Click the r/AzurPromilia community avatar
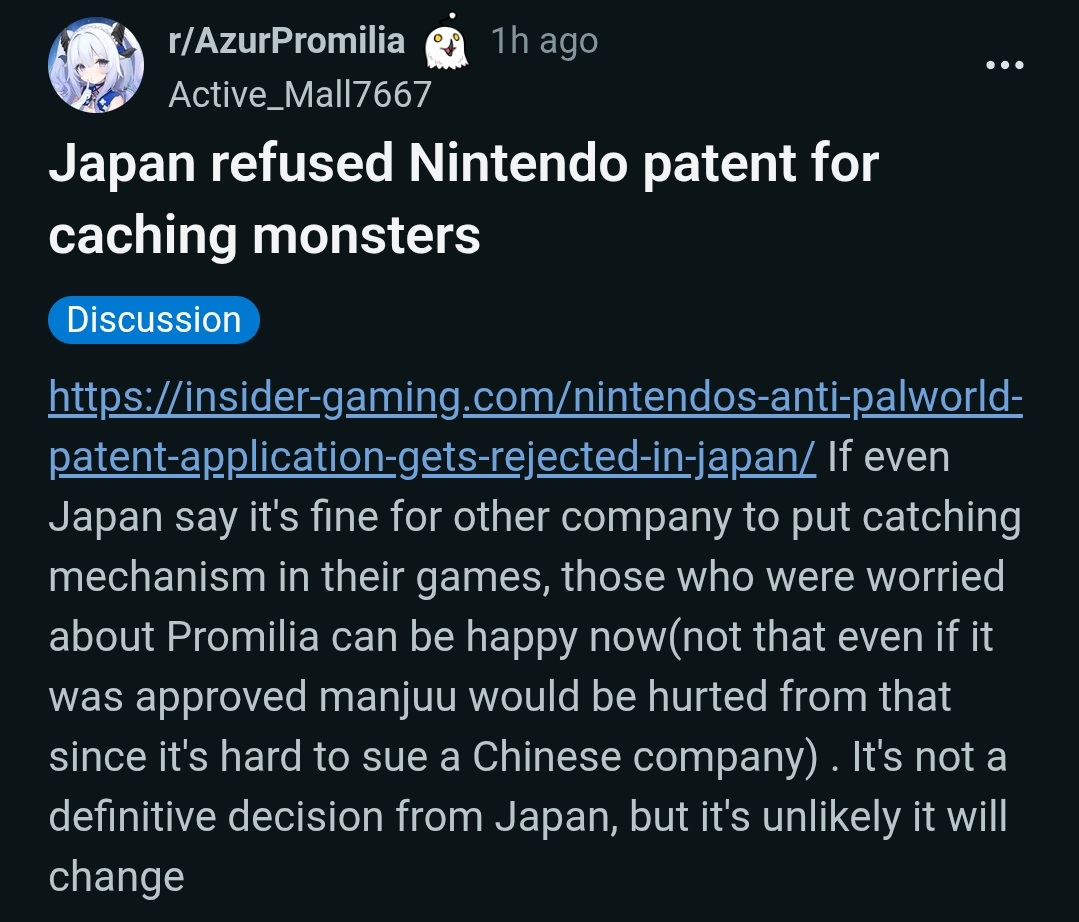The height and width of the screenshot is (922, 1079). coord(96,66)
